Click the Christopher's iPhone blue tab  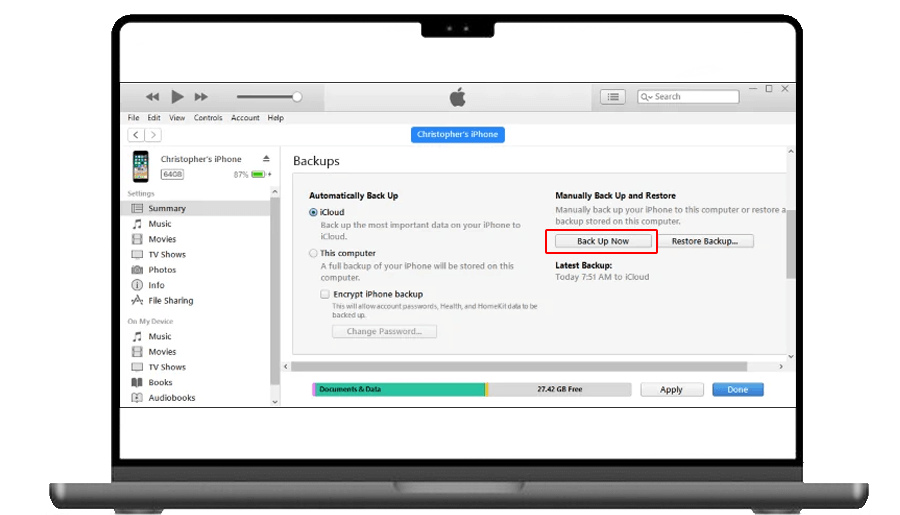[457, 134]
